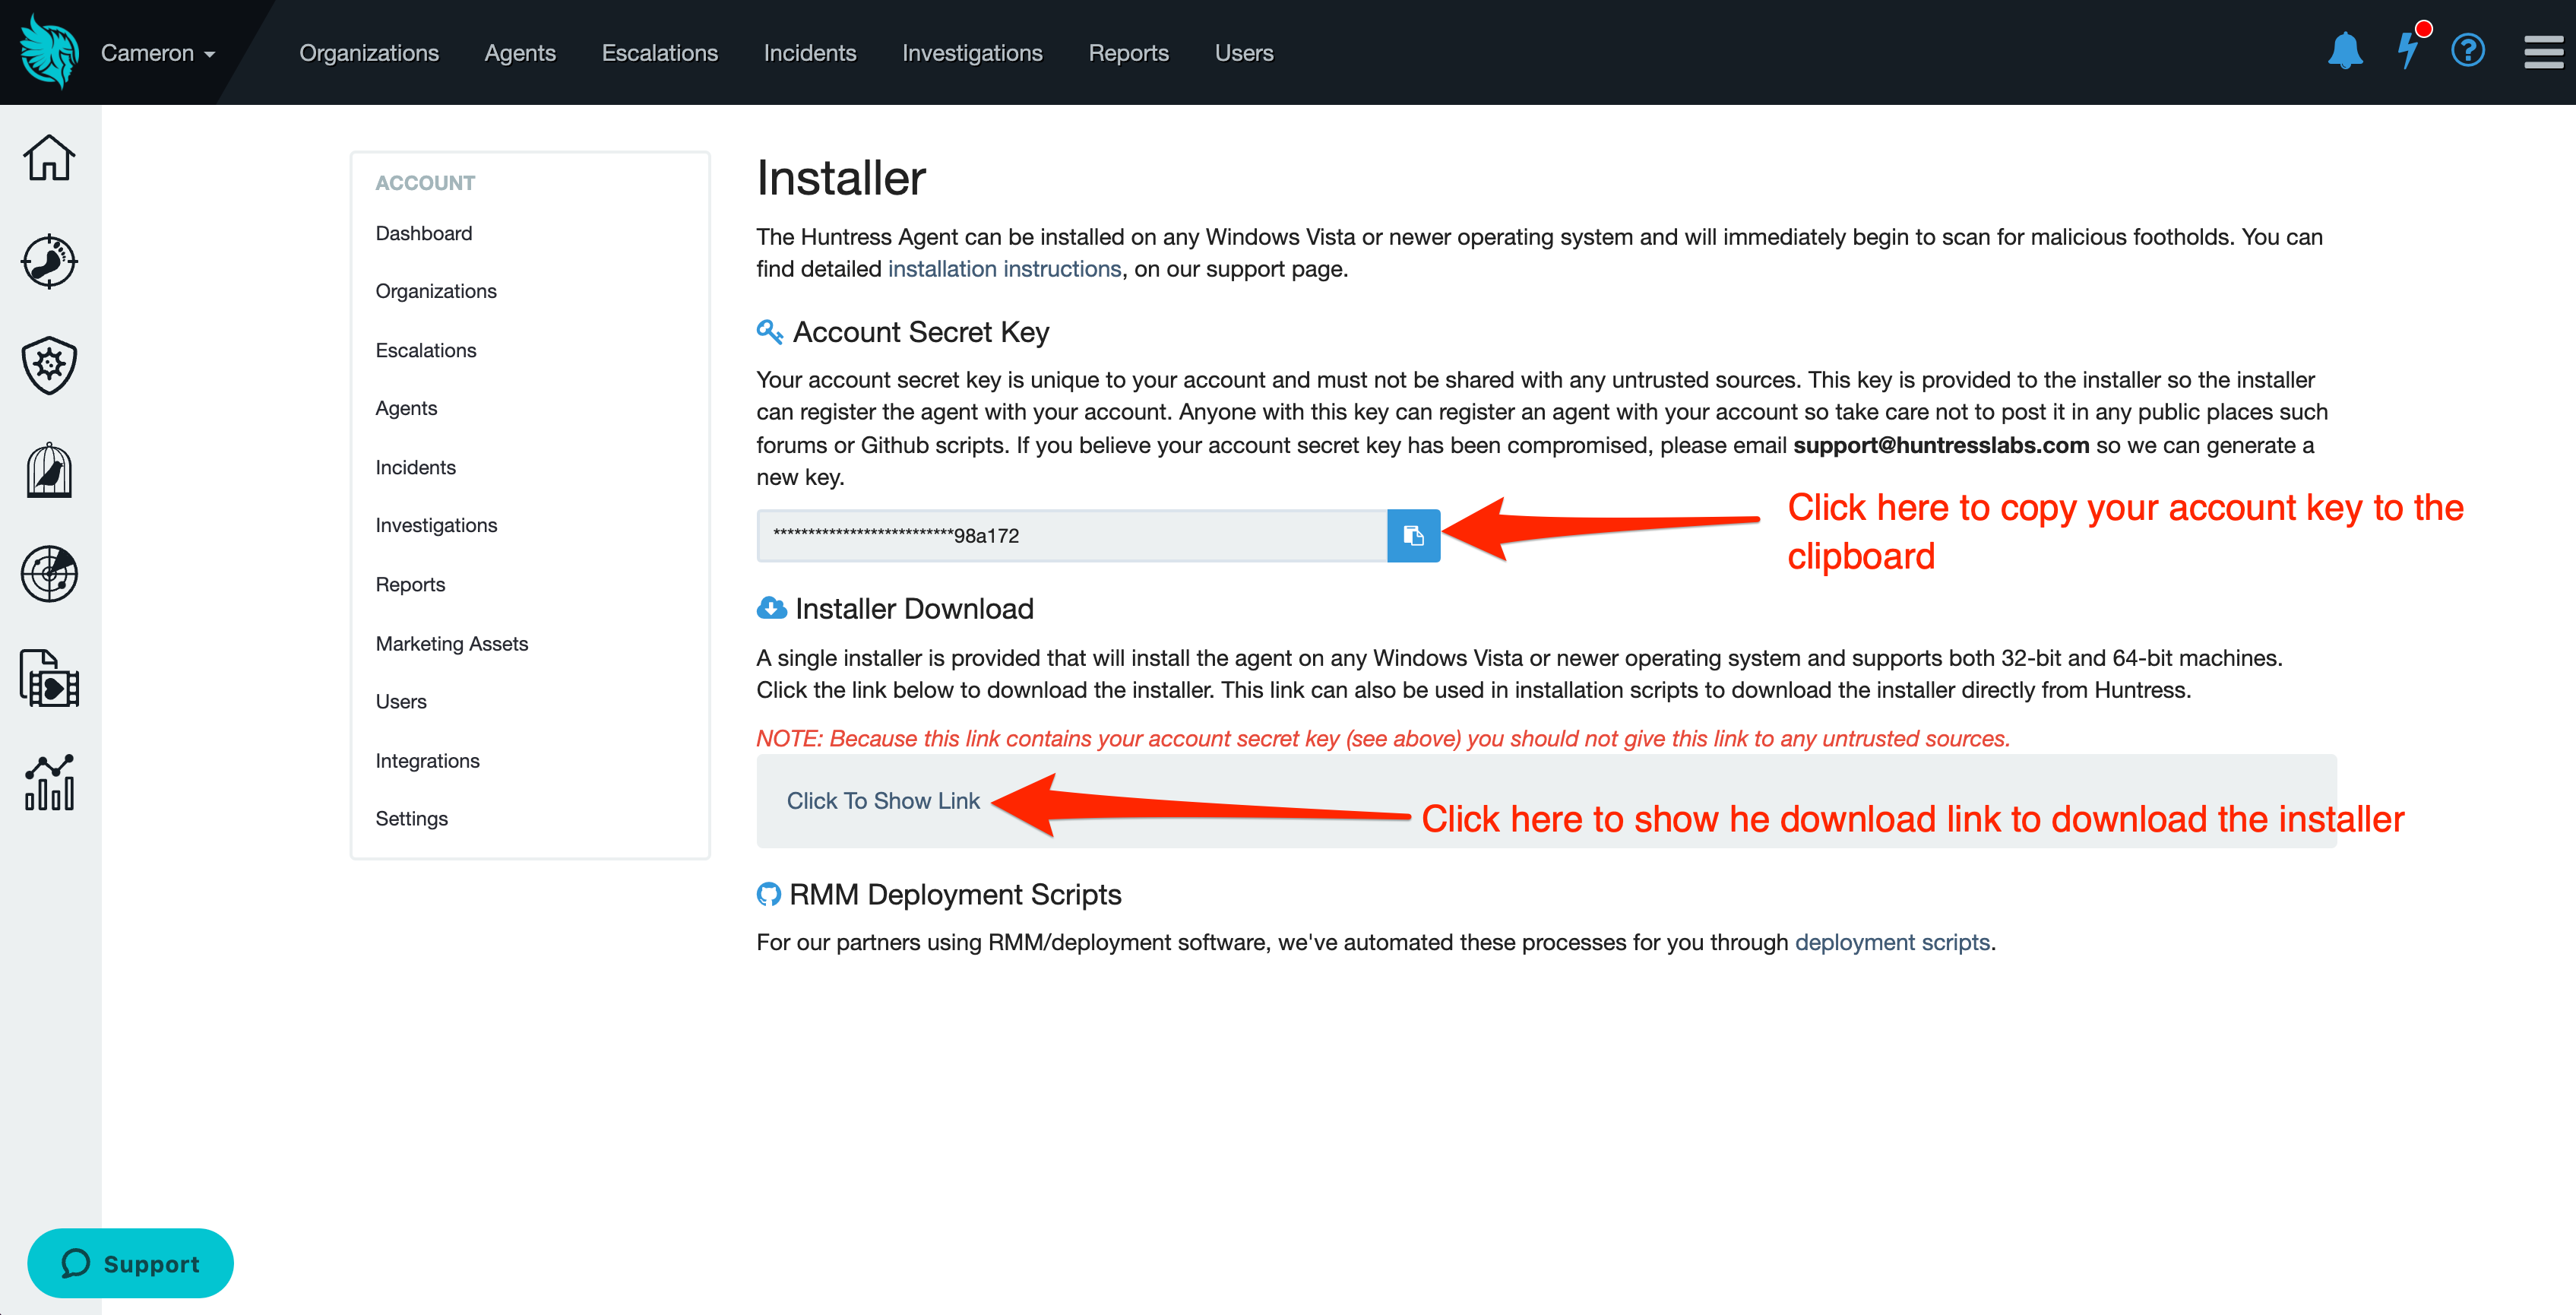Open Organizations in the top navigation
This screenshot has width=2576, height=1315.
(x=369, y=53)
